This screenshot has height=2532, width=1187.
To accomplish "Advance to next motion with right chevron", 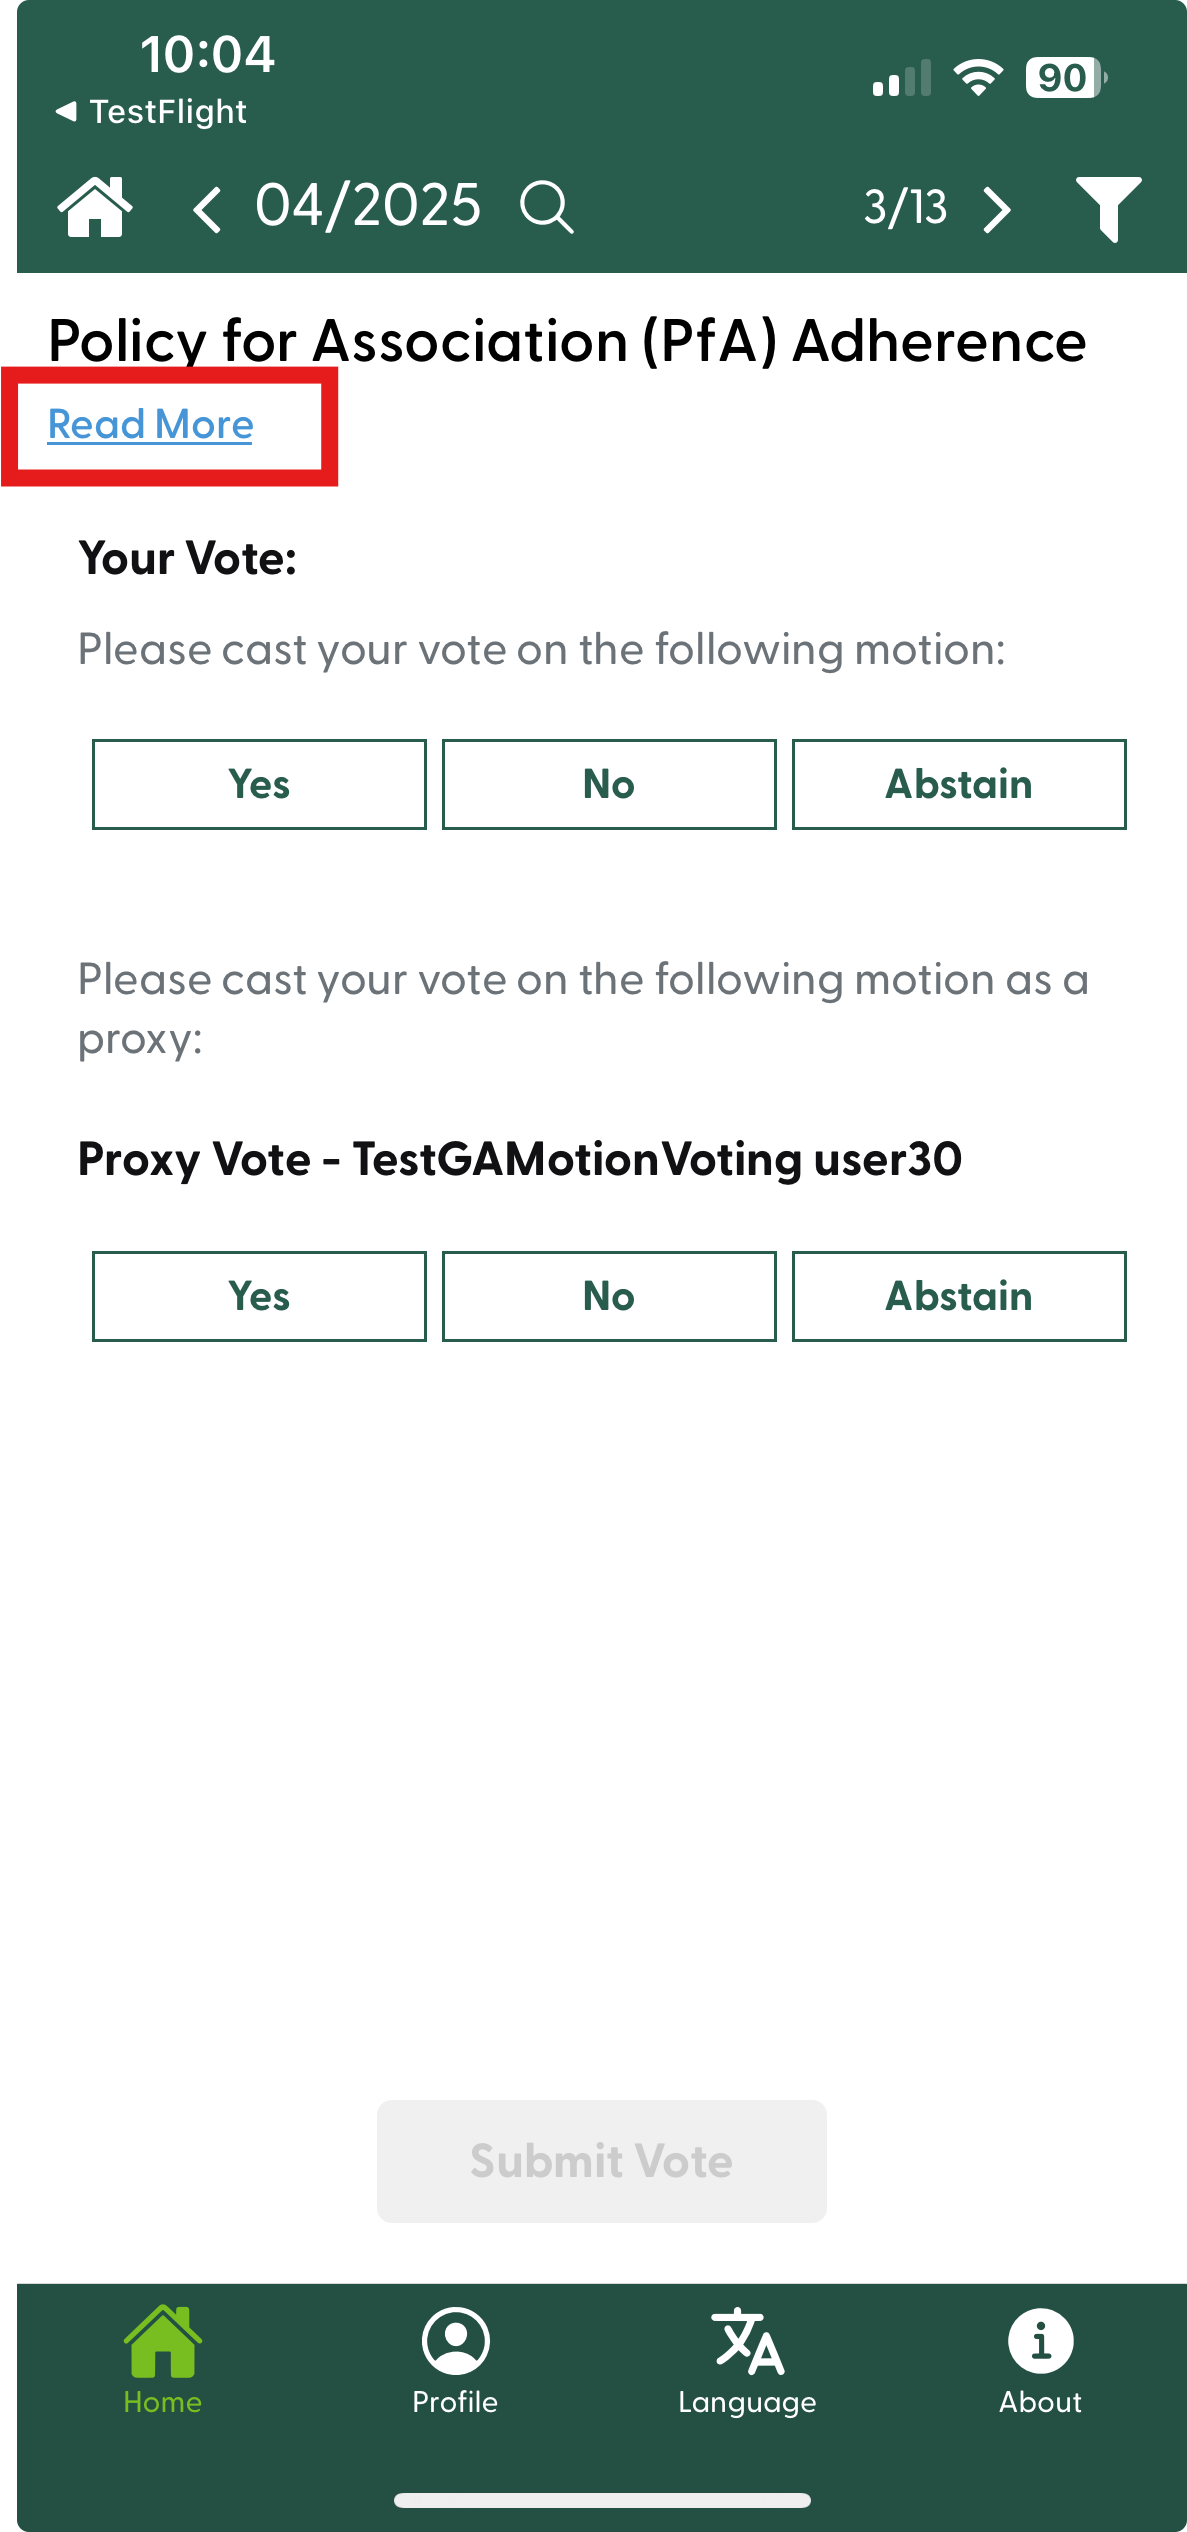I will coord(996,210).
